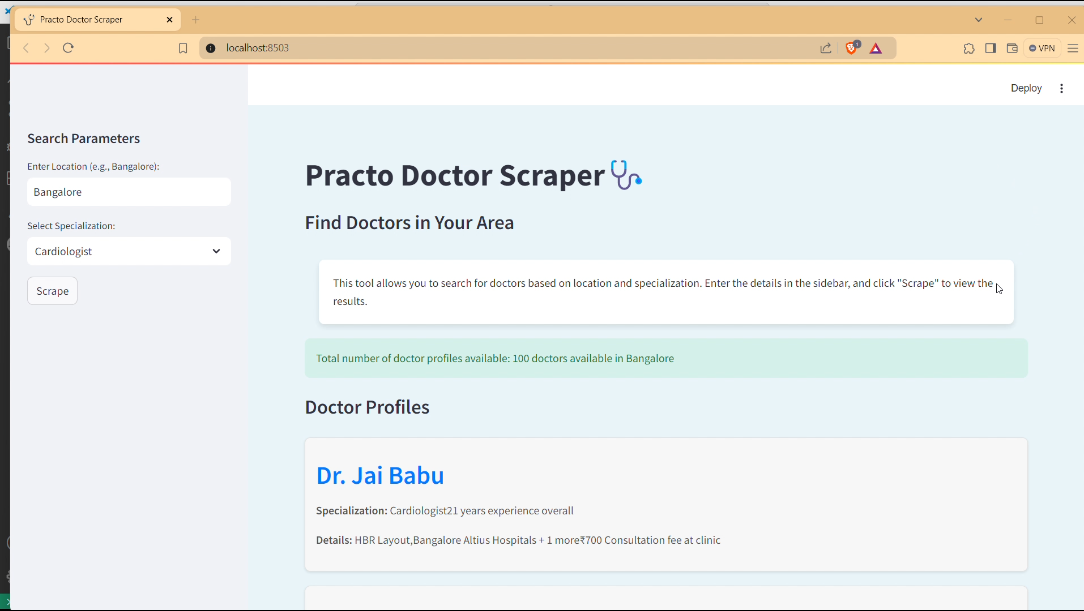Click the Specialization line of Dr. Jai Babu

point(445,511)
